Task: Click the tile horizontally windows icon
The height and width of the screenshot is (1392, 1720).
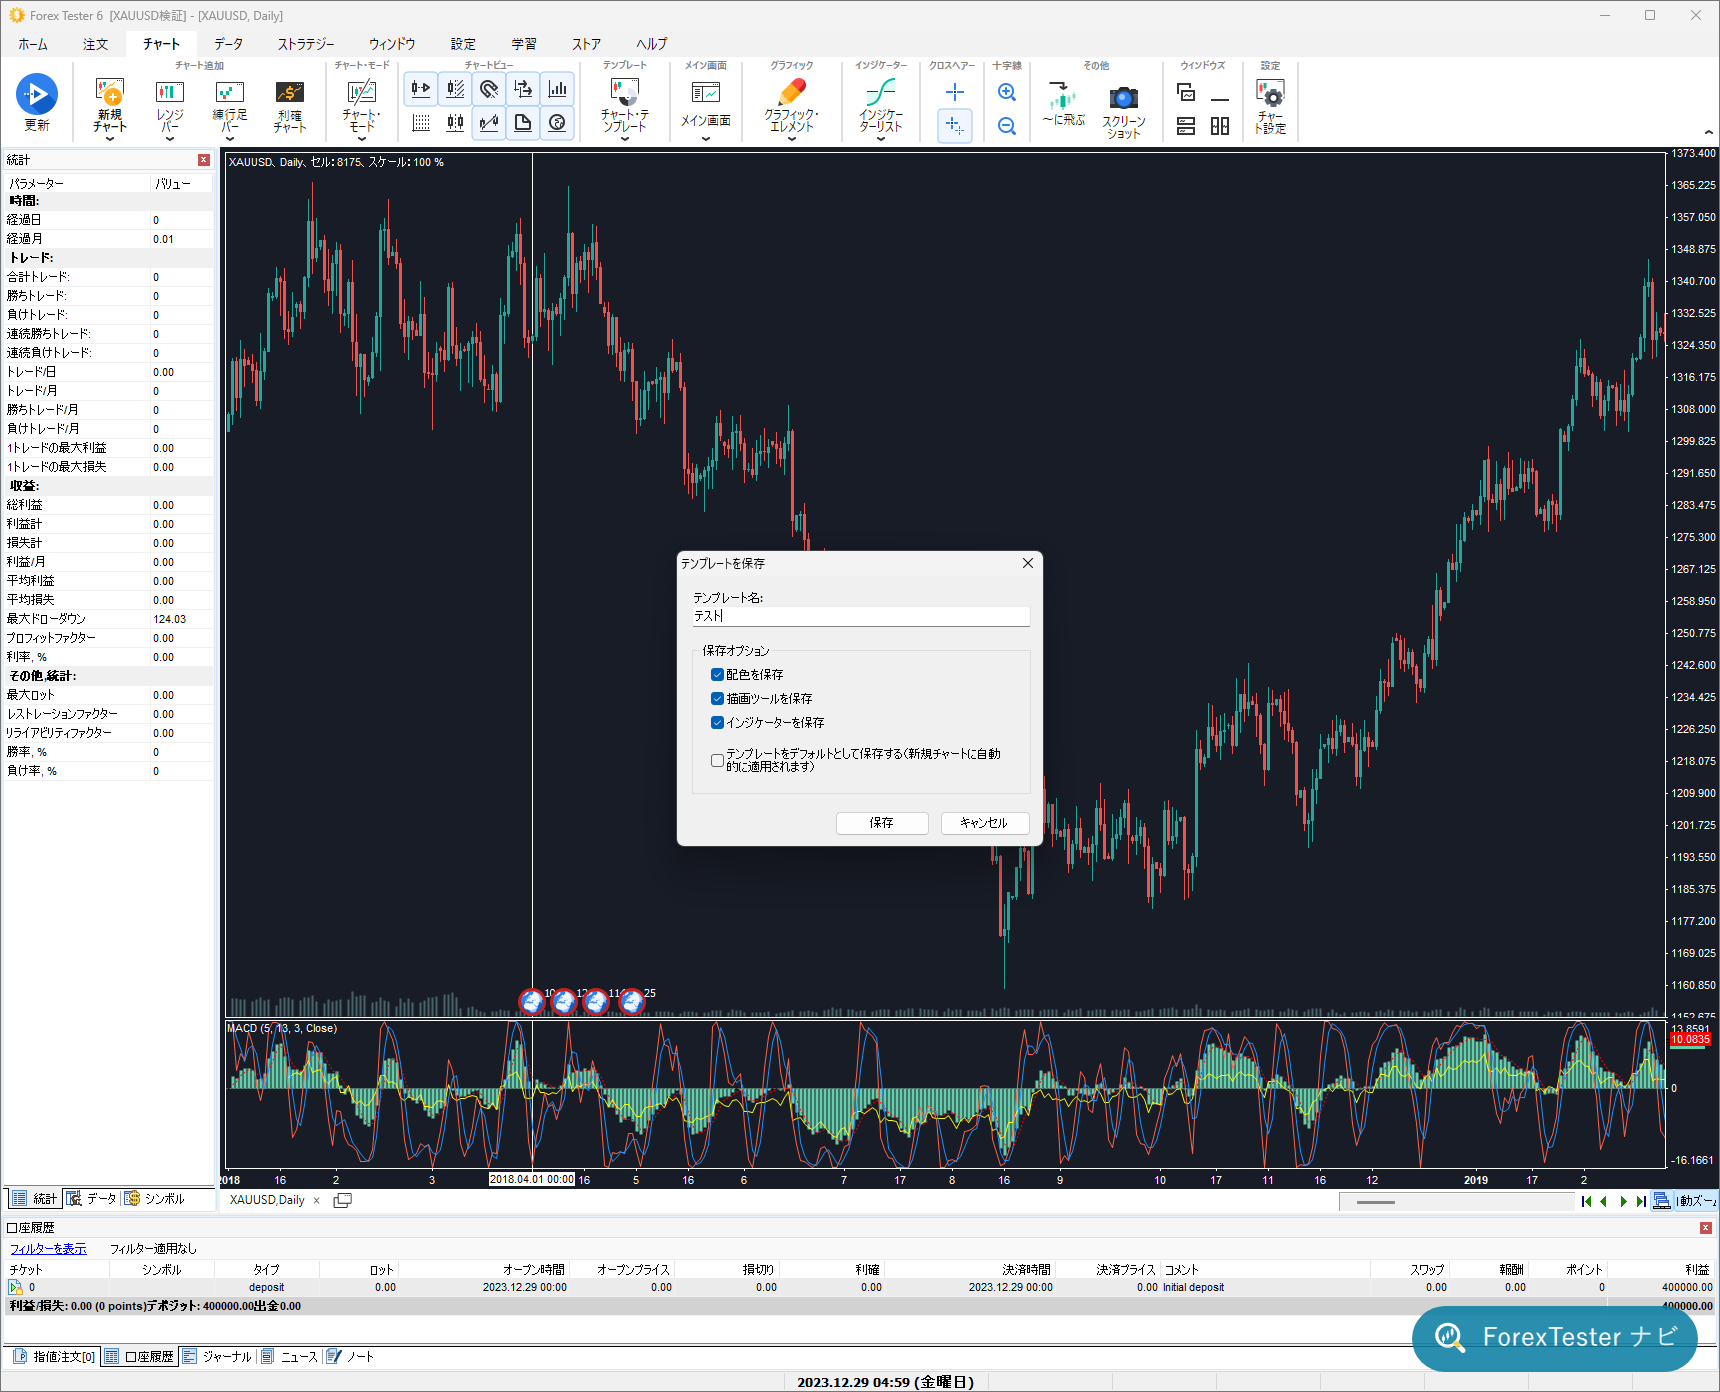Action: (1186, 126)
